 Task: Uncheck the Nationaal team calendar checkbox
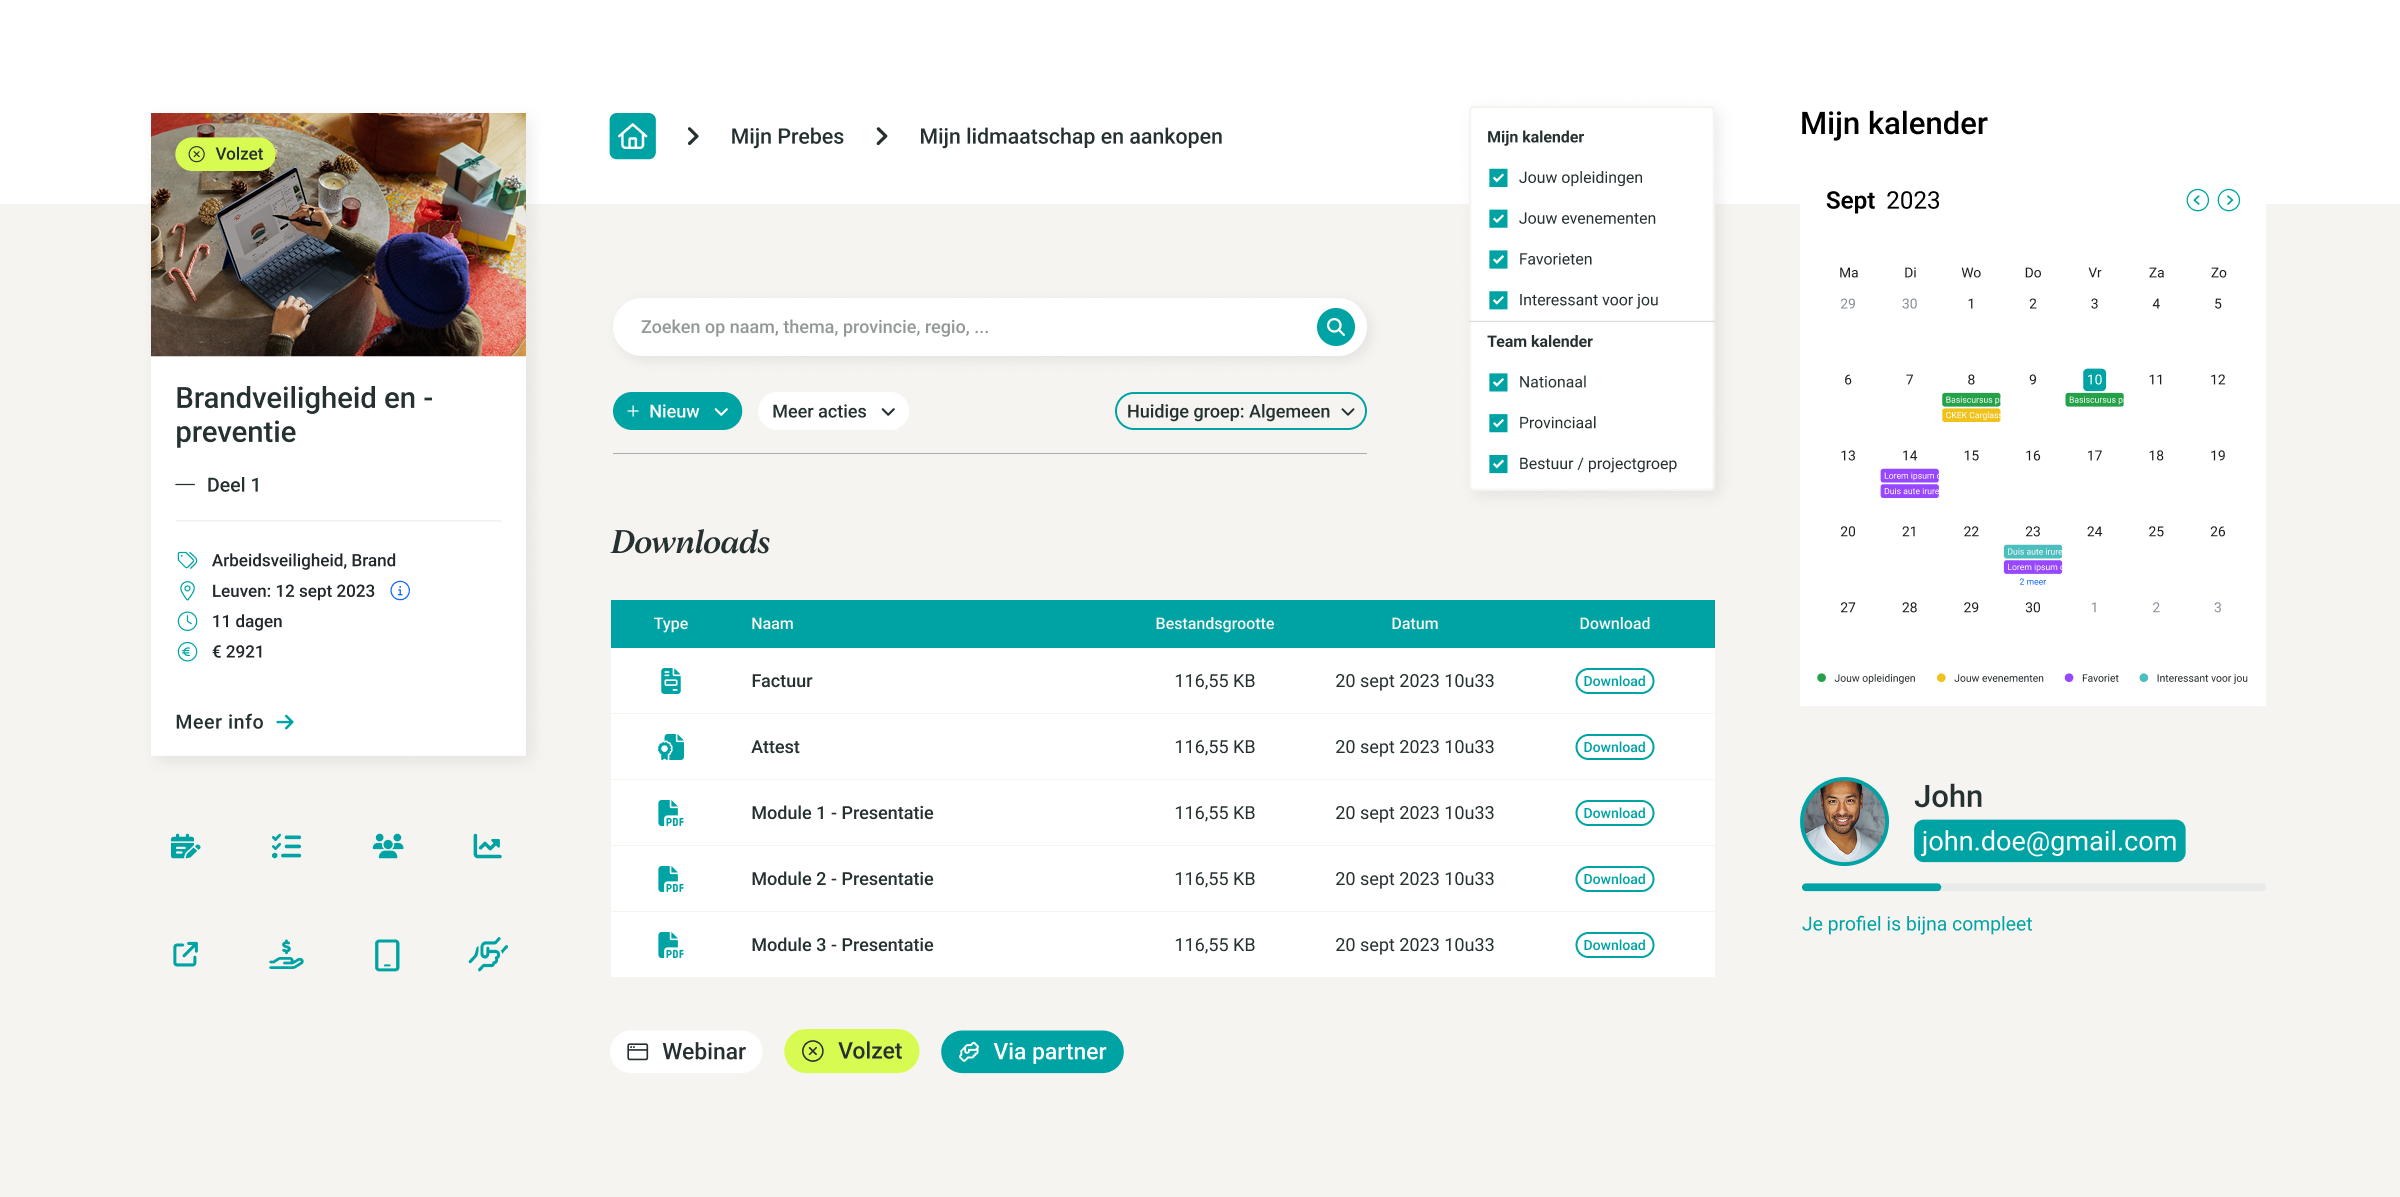(1498, 382)
